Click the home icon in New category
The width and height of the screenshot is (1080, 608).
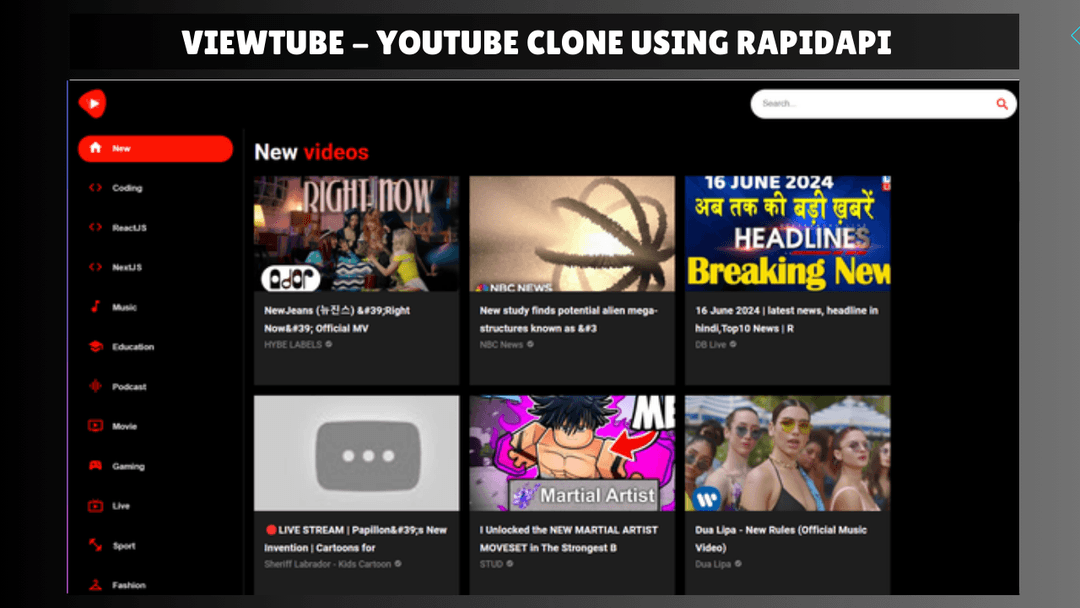[95, 148]
